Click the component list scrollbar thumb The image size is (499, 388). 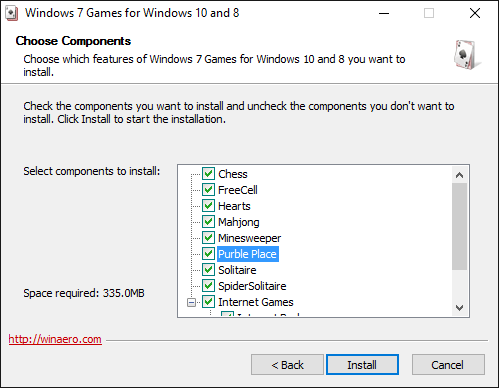pos(459,226)
